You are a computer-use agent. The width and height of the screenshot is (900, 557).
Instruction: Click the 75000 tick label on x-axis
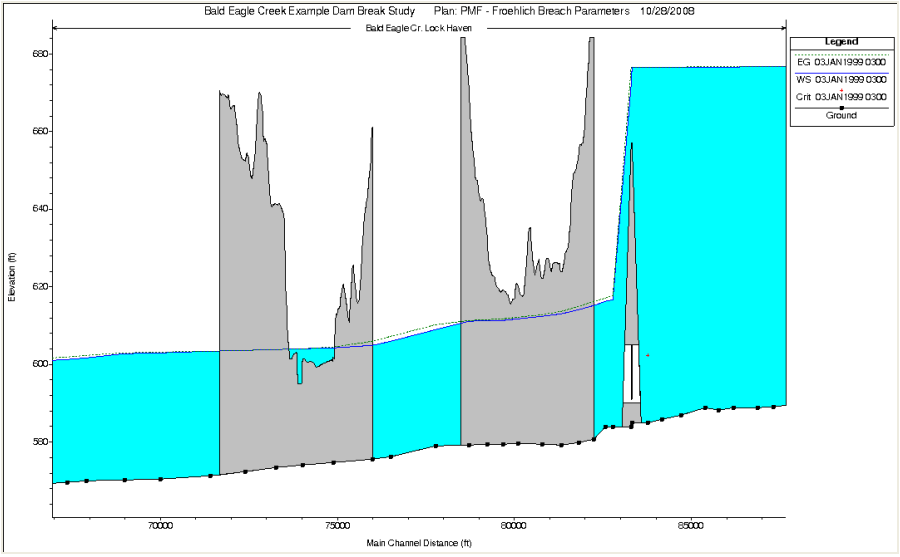tap(337, 525)
